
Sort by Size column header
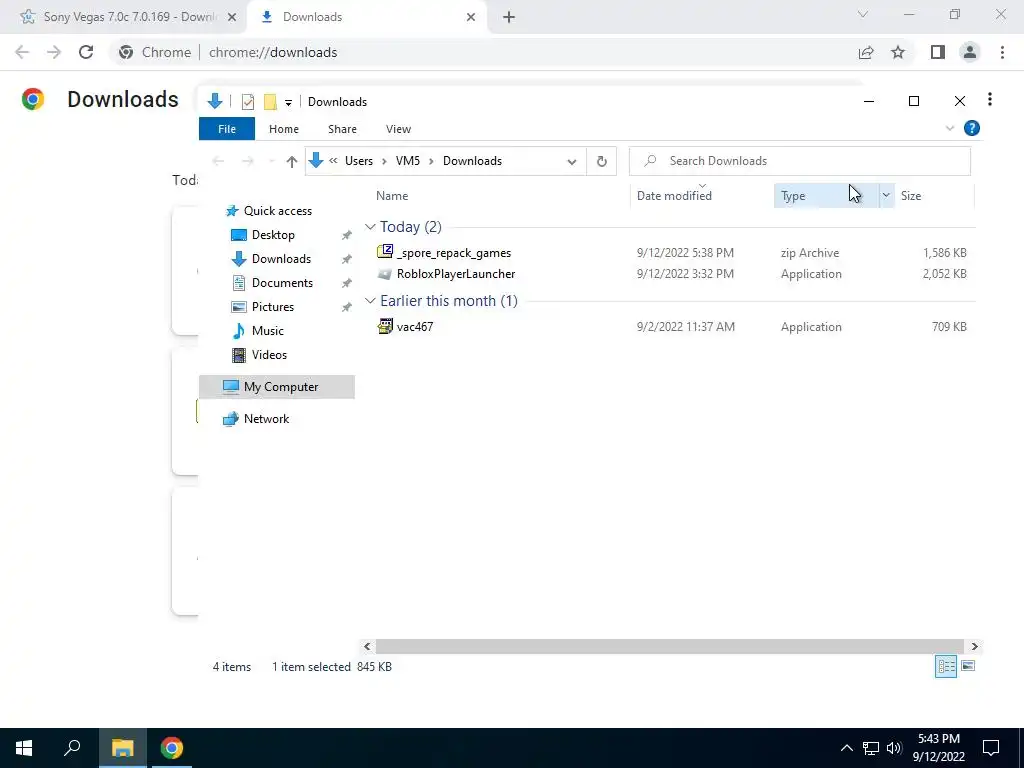pos(911,196)
